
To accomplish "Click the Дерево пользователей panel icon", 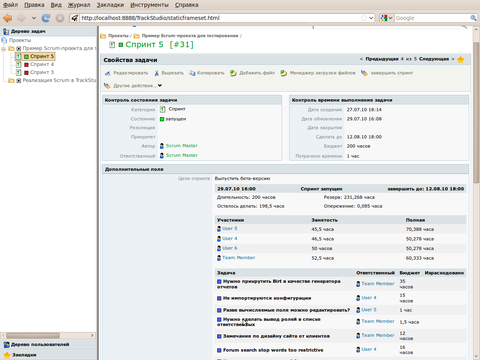I will coord(6,345).
